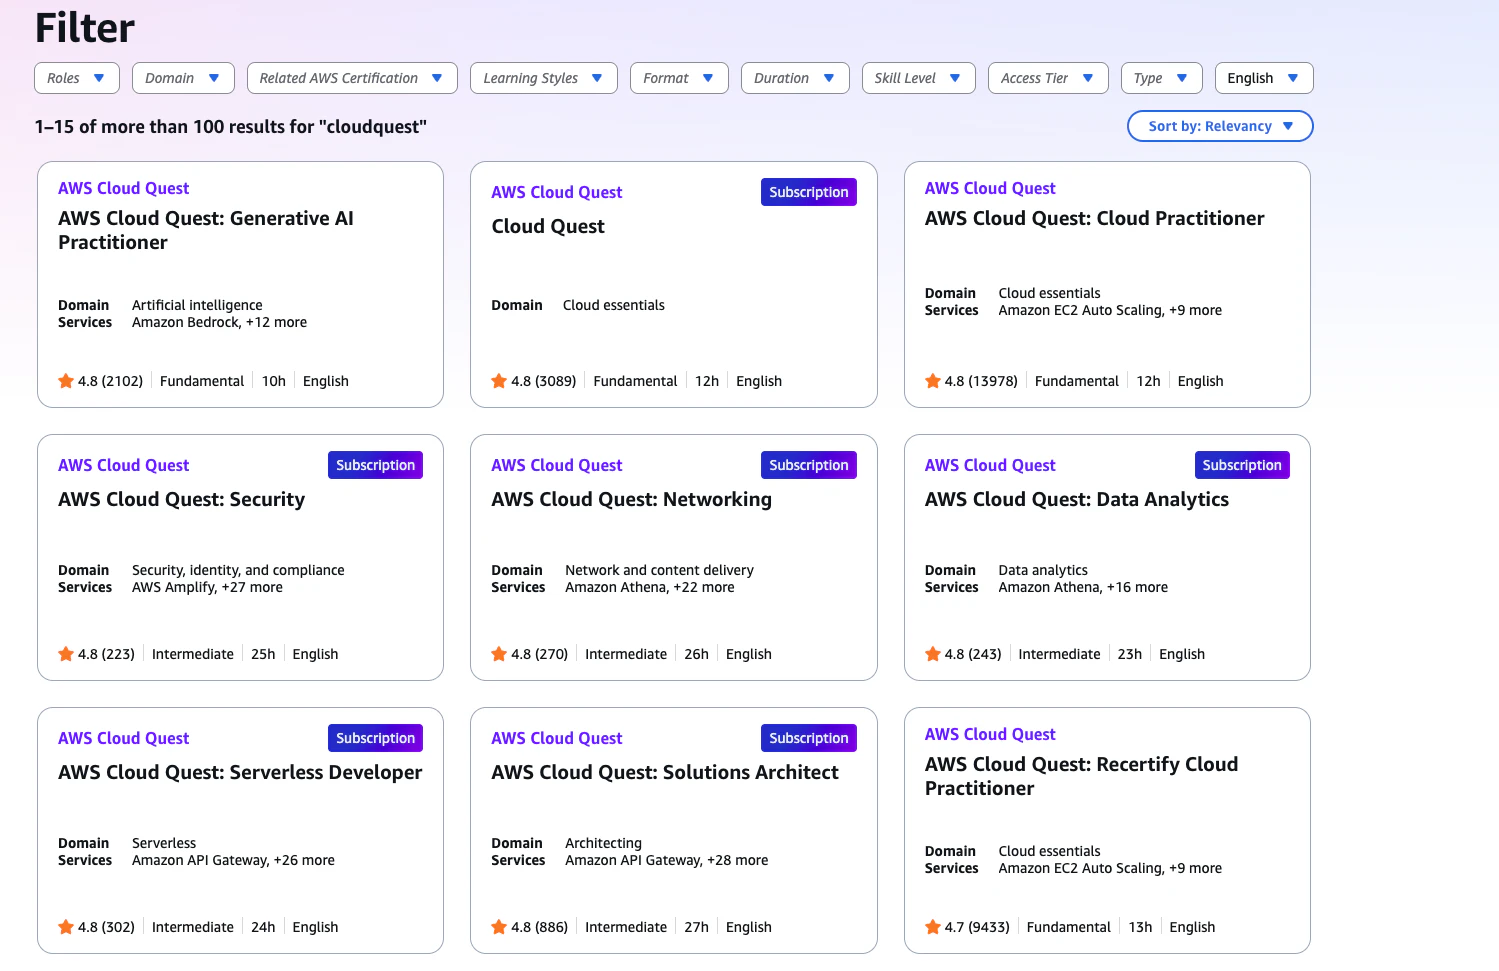This screenshot has width=1499, height=971.
Task: Click star rating icon beside 4.8 (270)
Action: pyautogui.click(x=499, y=654)
